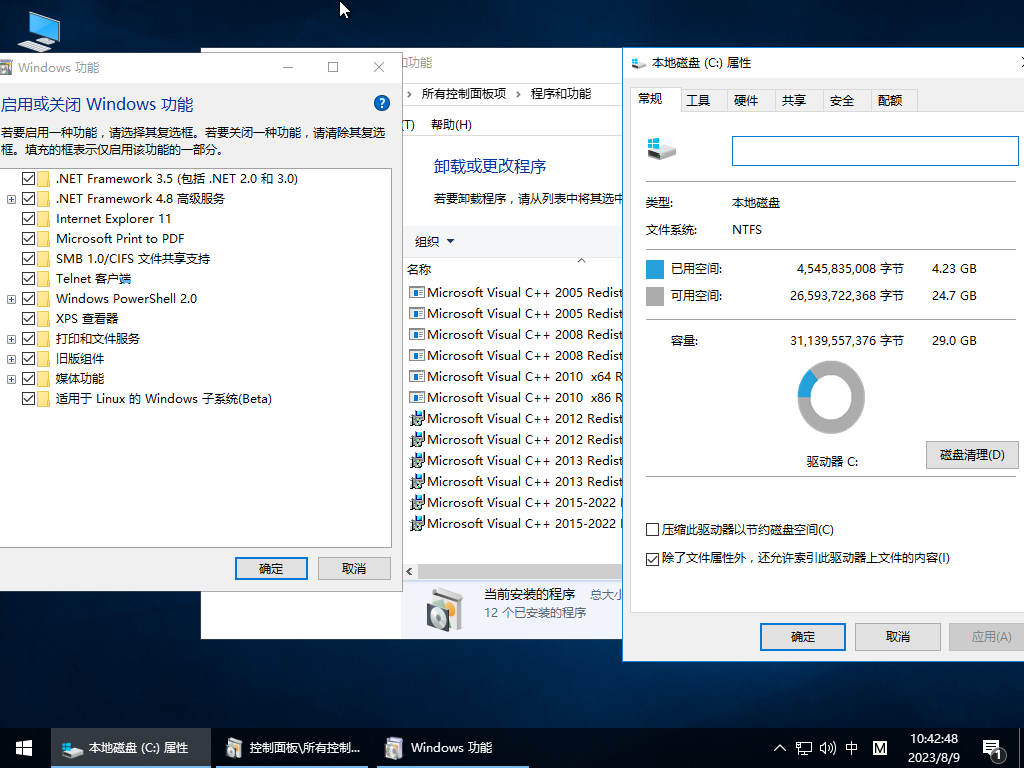
Task: Uncheck .NET Framework 3.5 feature
Action: click(28, 178)
